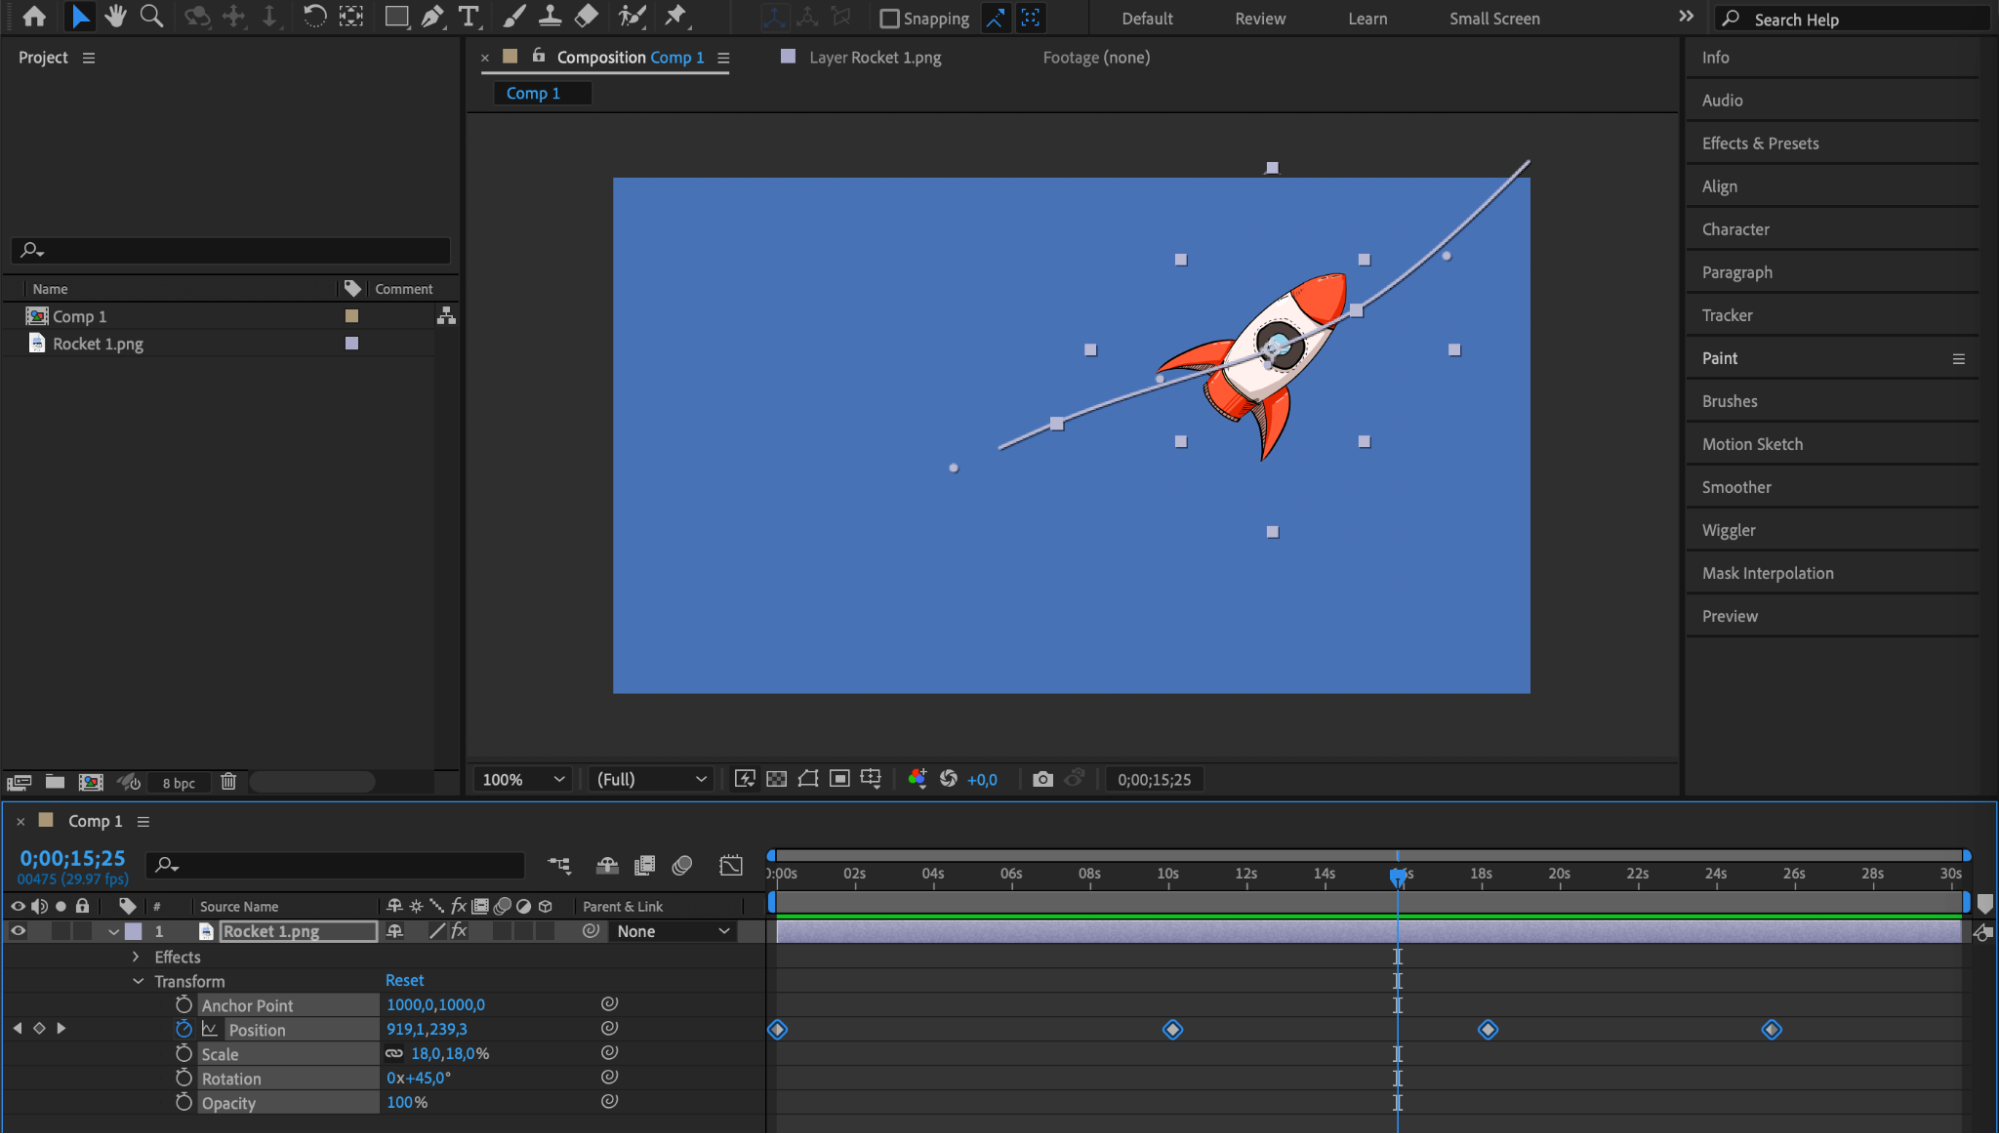Hide the Rocket 1.png layer
Viewport: 1999px width, 1134px height.
18,931
